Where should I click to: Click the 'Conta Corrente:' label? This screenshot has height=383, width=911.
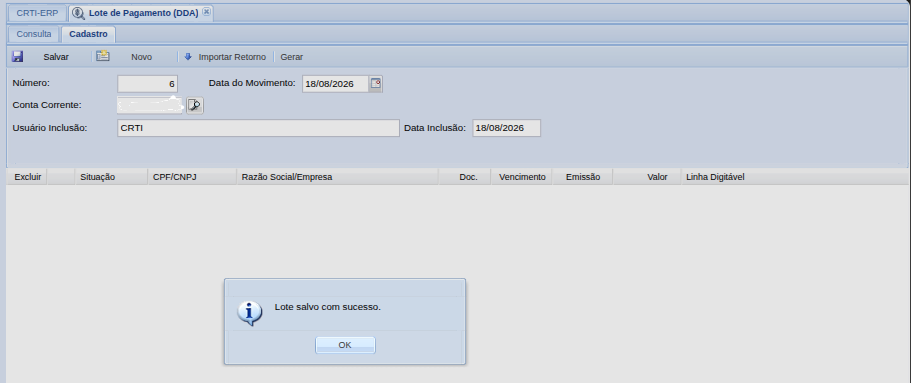(47, 105)
